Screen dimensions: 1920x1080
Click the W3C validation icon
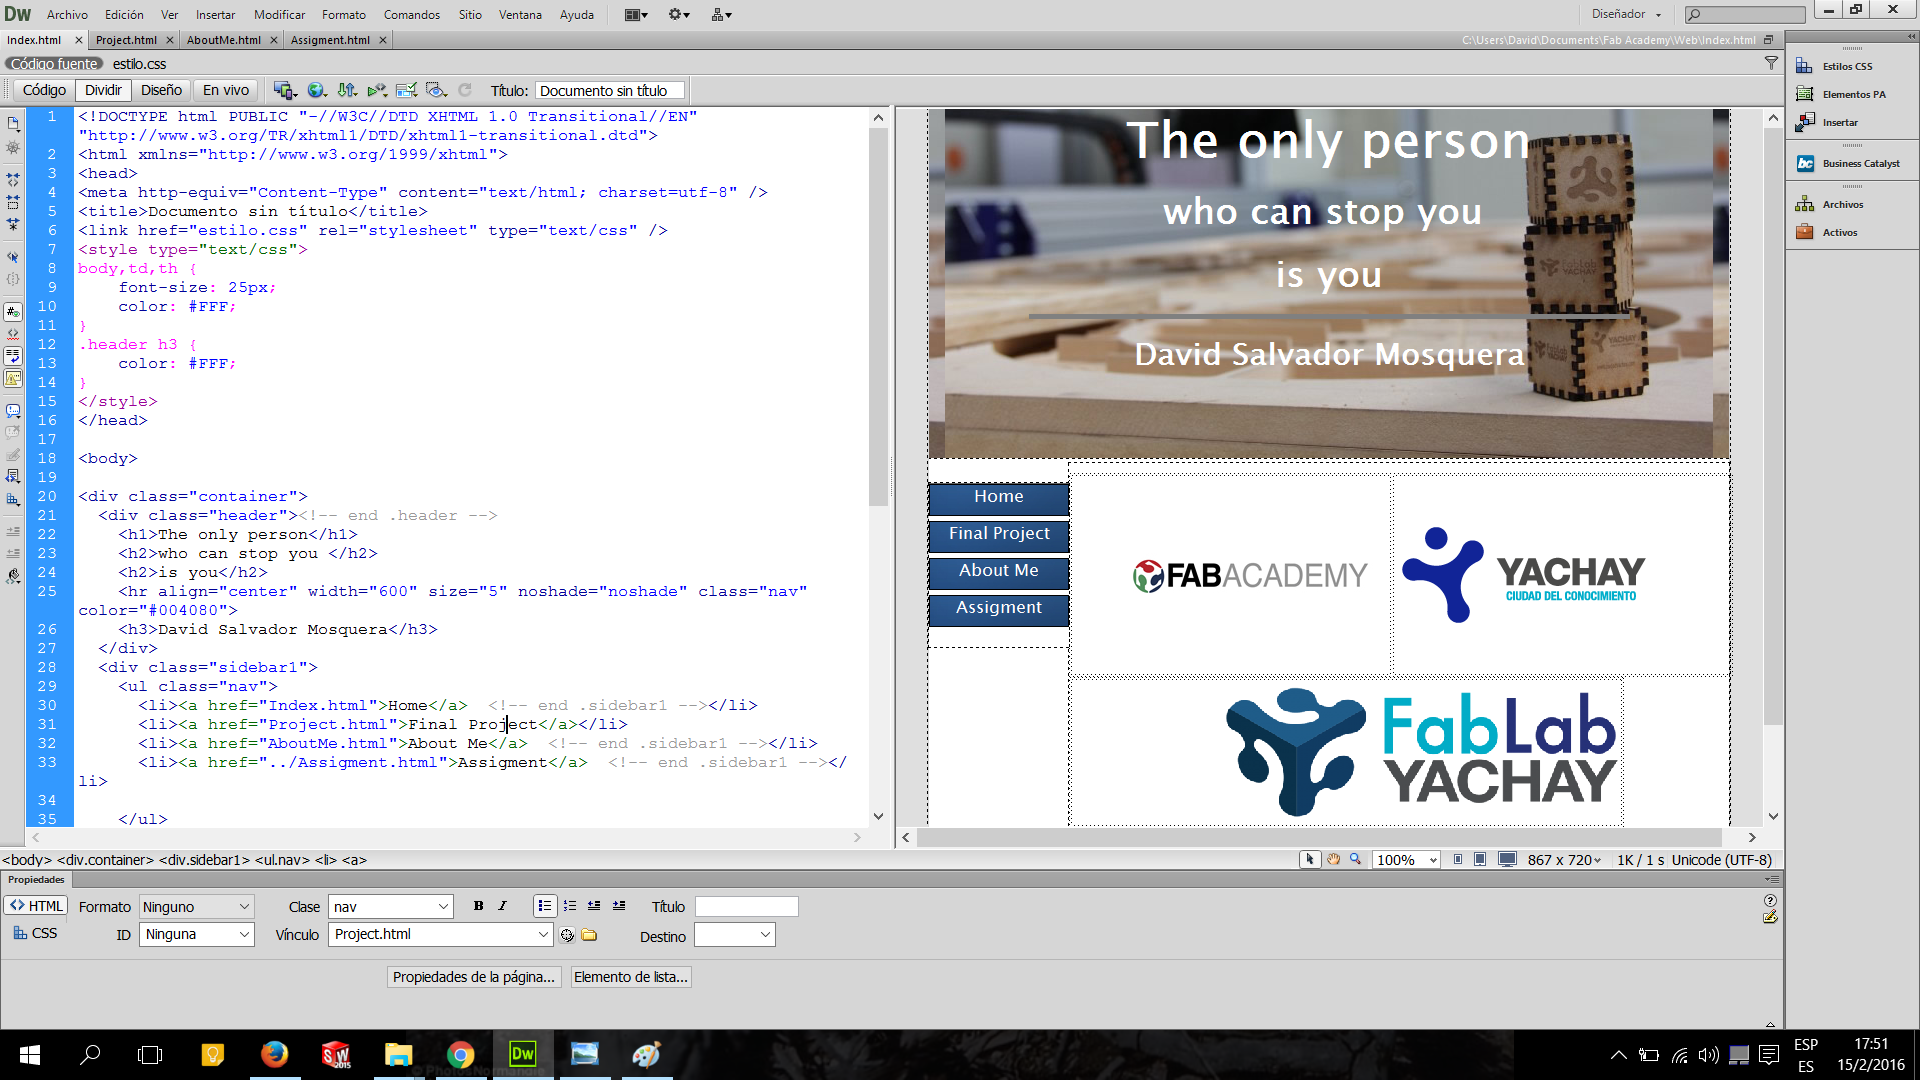pos(377,90)
